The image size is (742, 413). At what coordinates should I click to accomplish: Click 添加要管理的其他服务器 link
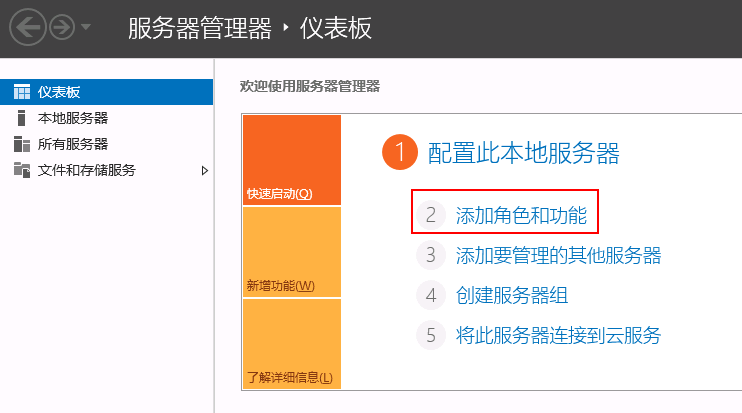[558, 256]
